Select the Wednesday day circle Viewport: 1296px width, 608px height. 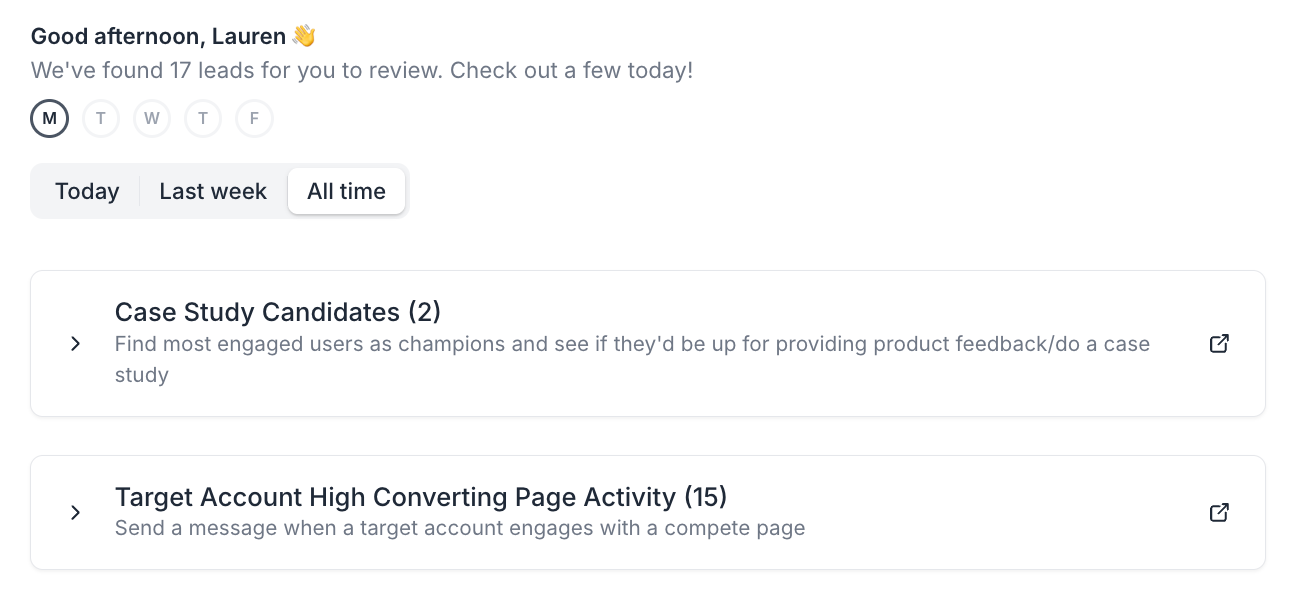(x=152, y=120)
